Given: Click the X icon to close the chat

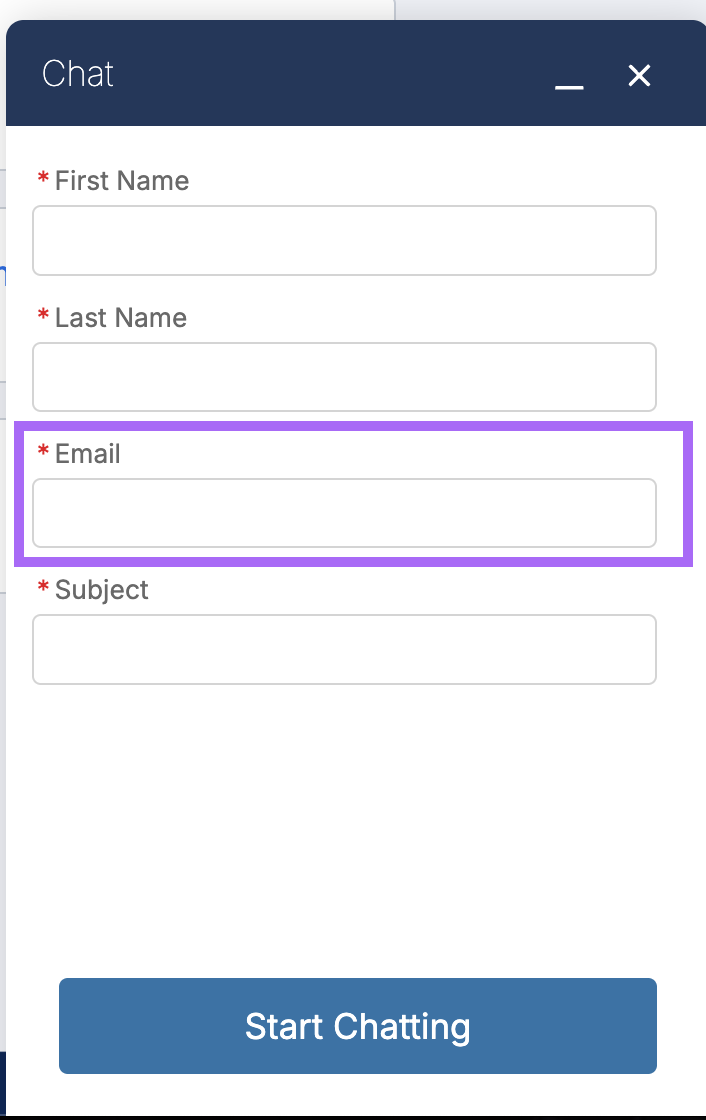Looking at the screenshot, I should pos(638,75).
